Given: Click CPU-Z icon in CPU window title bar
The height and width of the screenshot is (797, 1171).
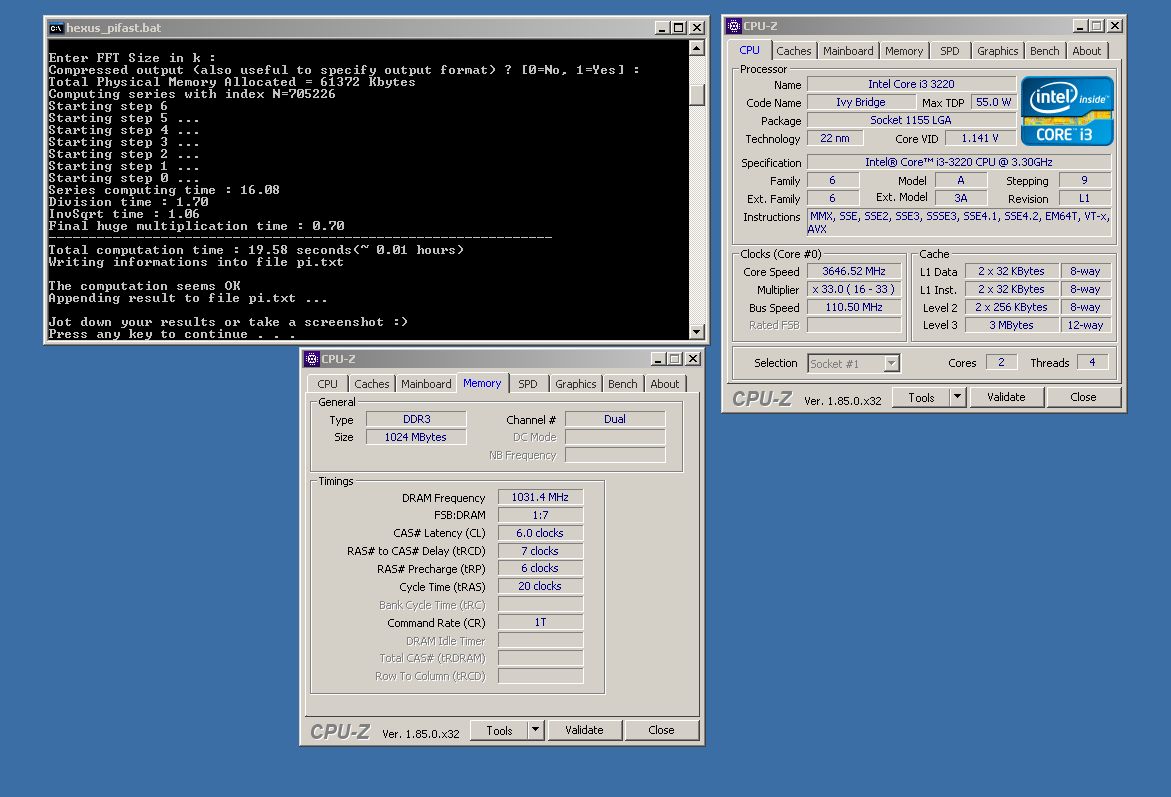Looking at the screenshot, I should click(x=734, y=26).
